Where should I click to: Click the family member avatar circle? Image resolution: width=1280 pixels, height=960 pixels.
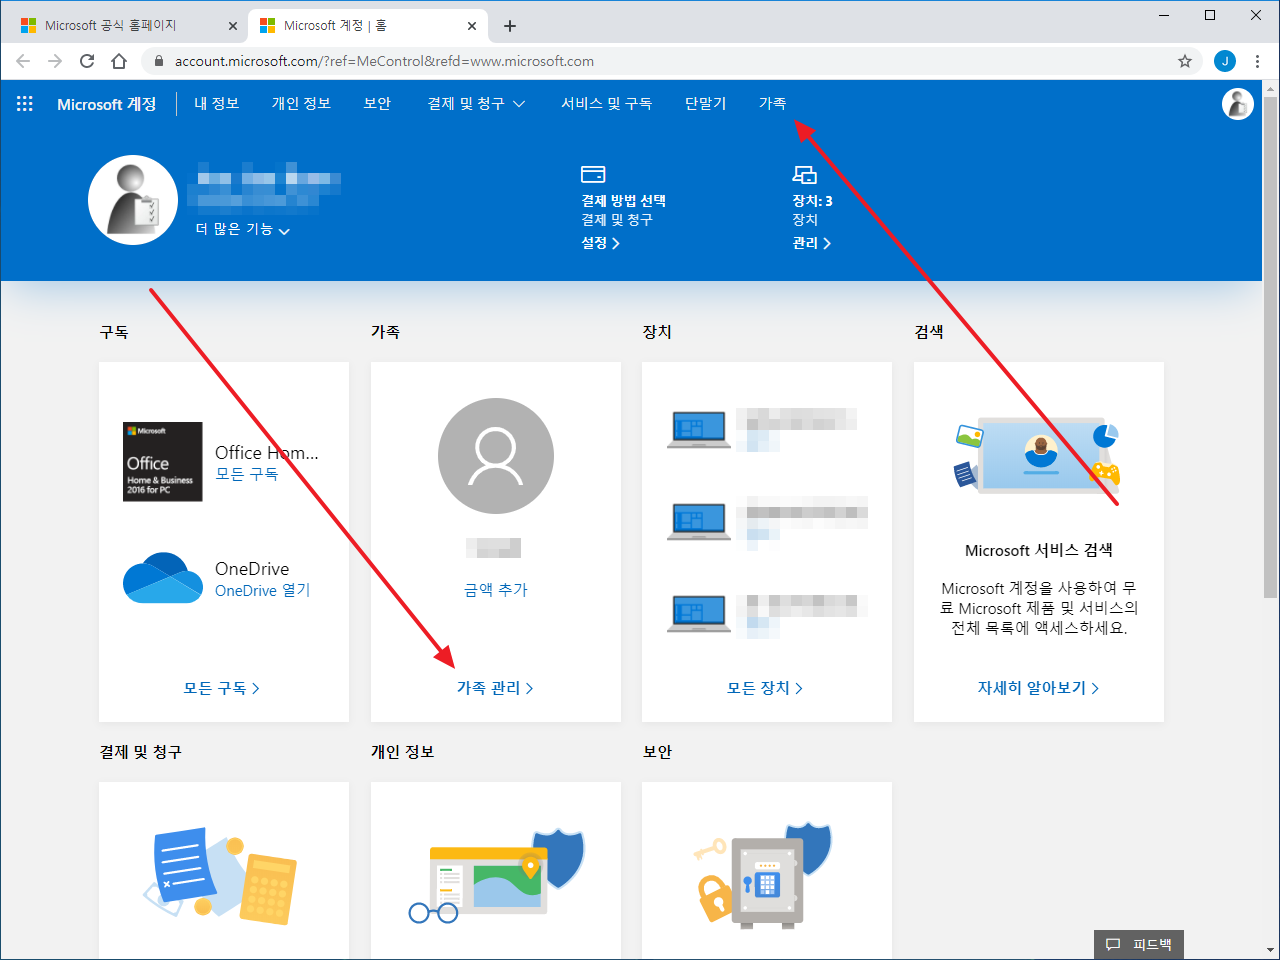tap(496, 456)
